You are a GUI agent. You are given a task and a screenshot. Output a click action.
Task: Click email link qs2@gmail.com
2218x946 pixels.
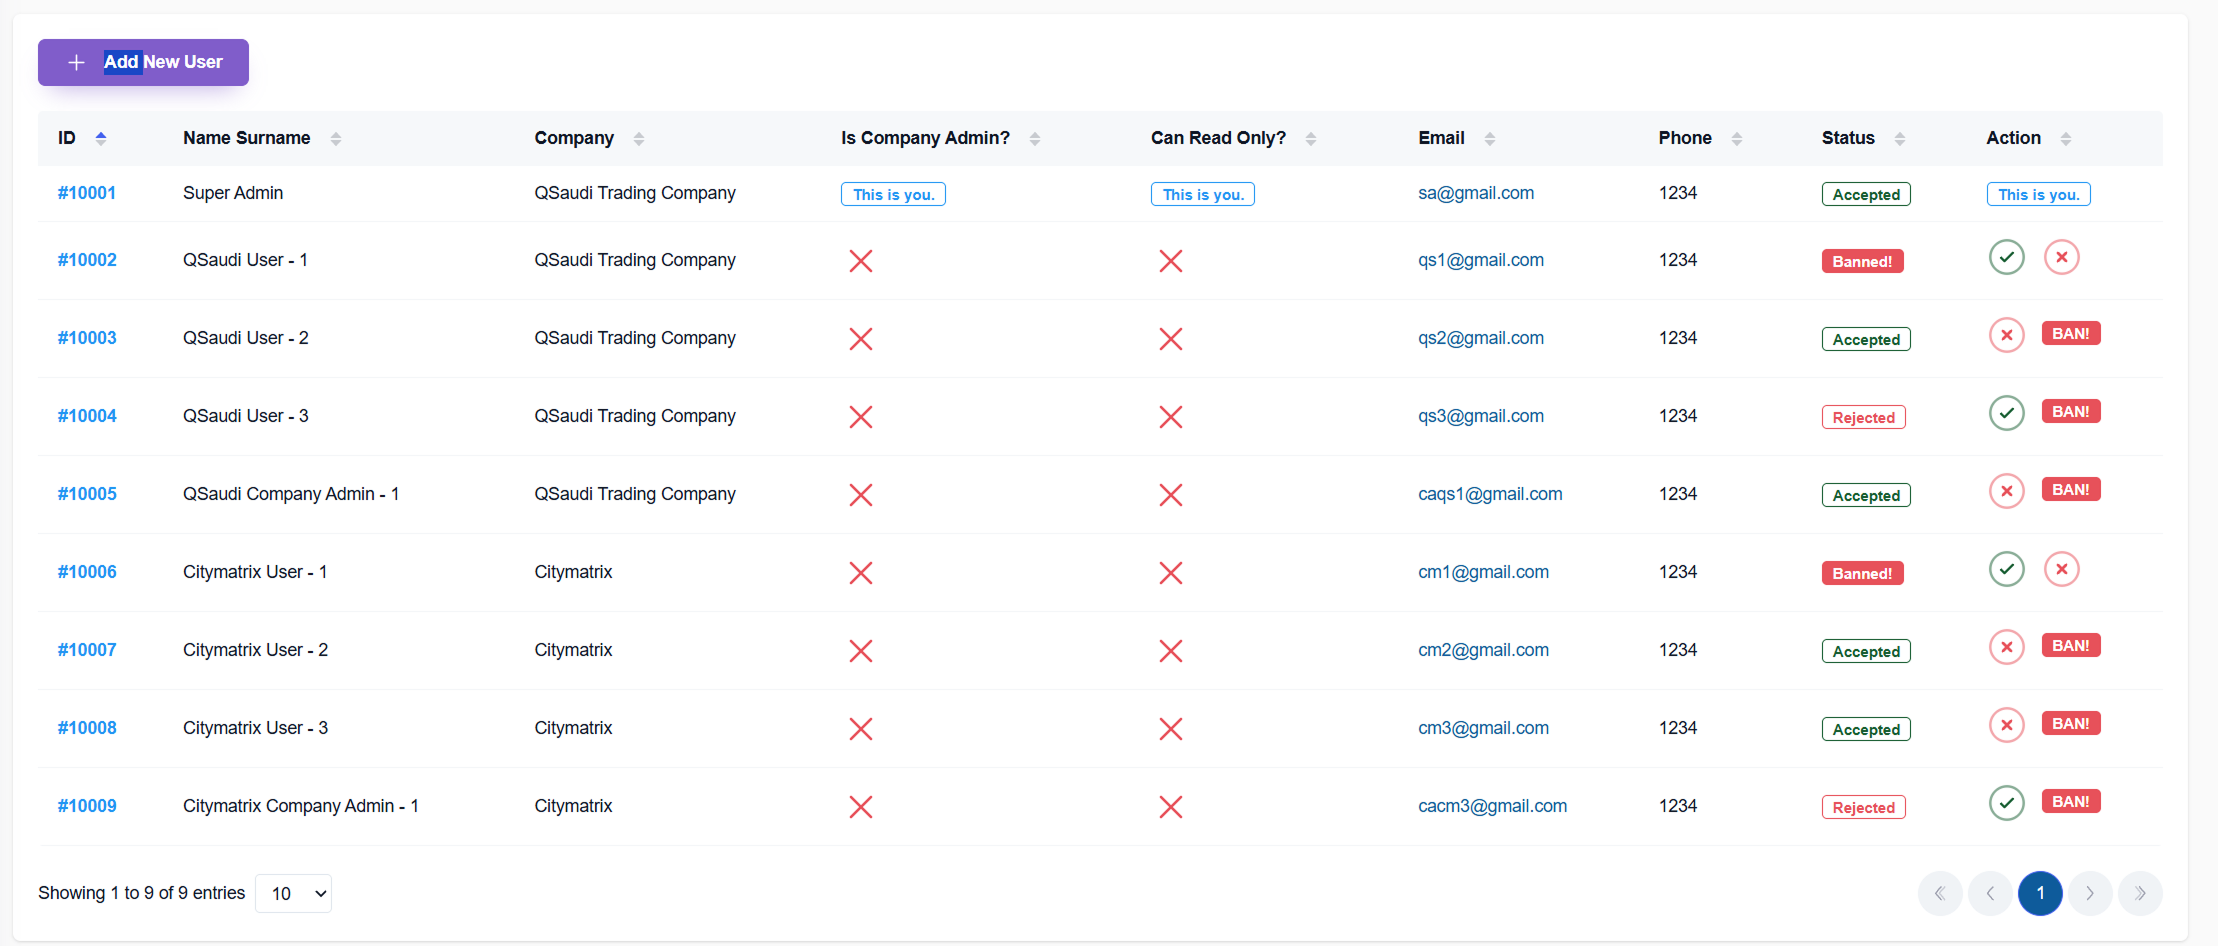point(1480,338)
